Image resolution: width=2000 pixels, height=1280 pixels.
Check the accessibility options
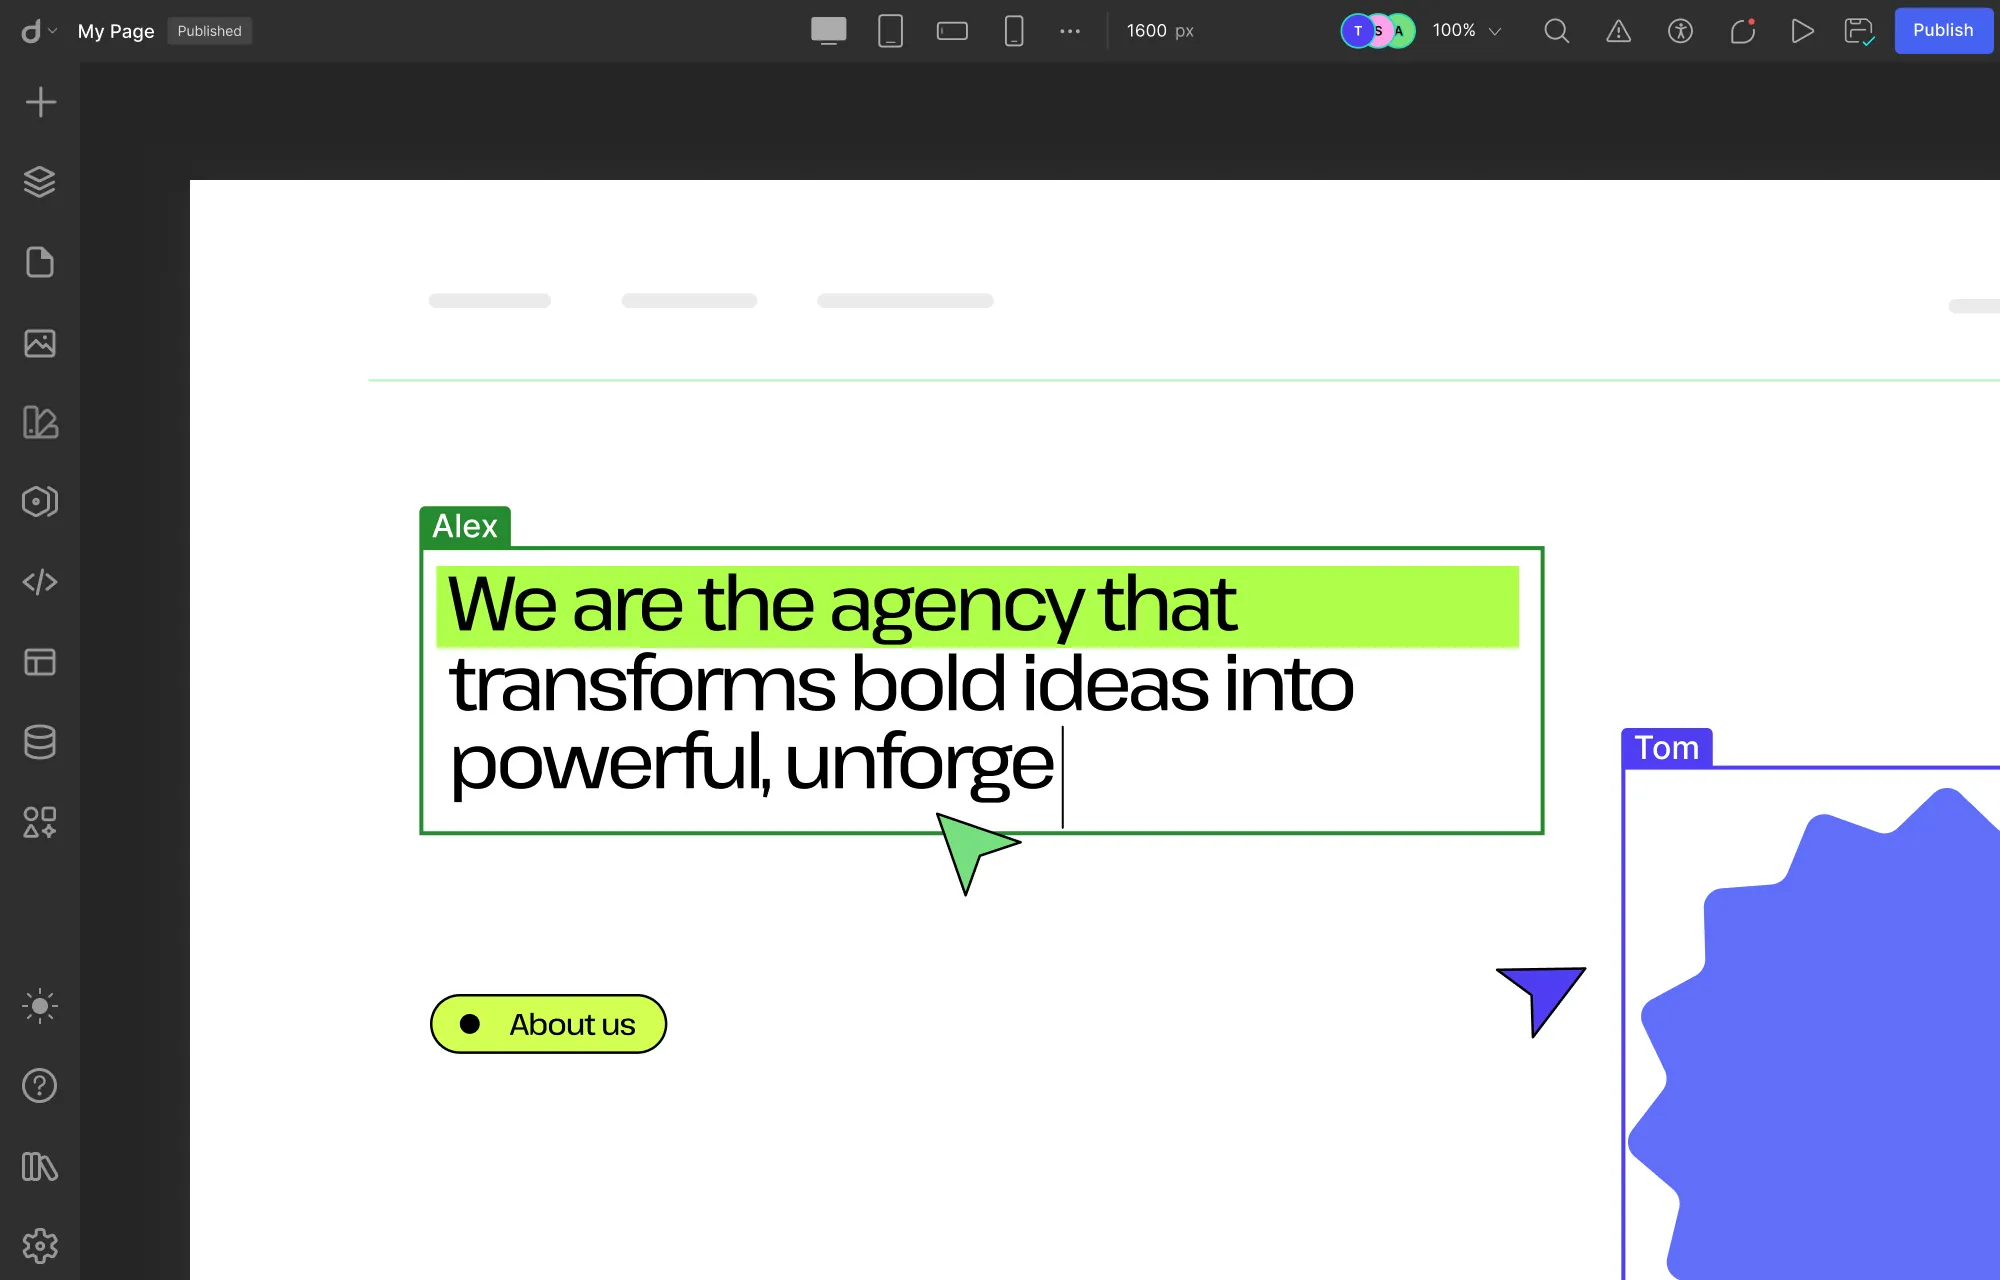tap(1681, 31)
